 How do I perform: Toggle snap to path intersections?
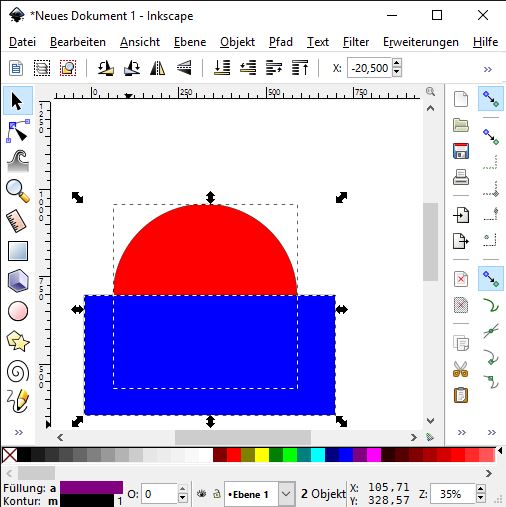pyautogui.click(x=491, y=331)
